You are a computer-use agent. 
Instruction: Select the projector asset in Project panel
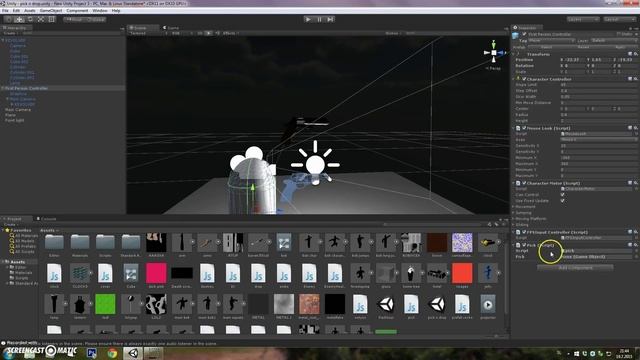tap(488, 307)
